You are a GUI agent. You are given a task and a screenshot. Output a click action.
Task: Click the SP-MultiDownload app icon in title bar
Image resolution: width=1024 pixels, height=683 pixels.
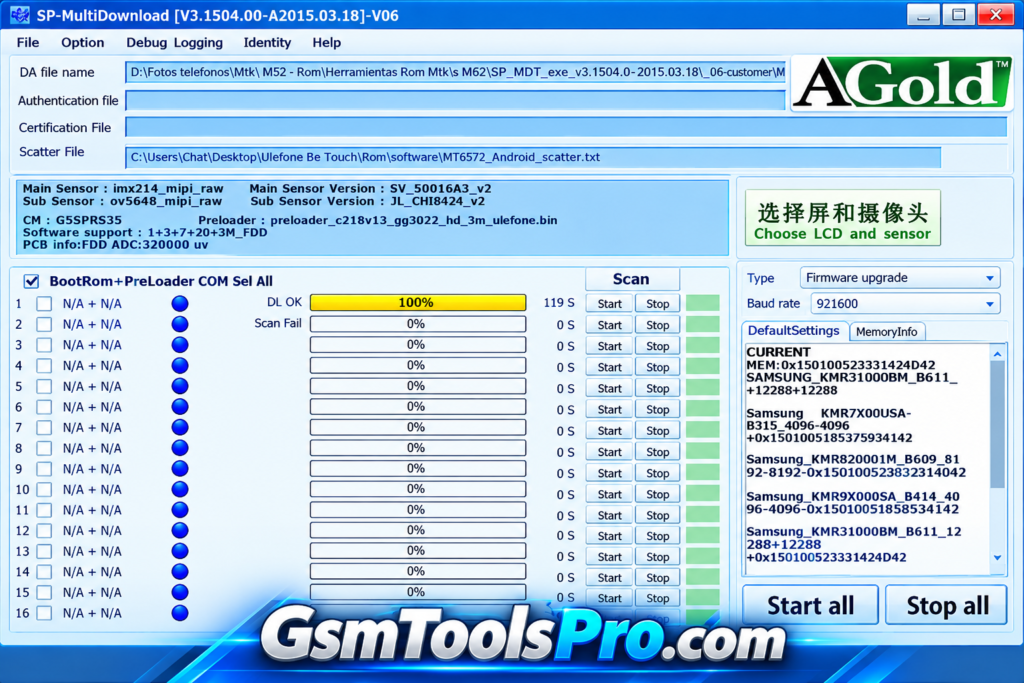click(20, 14)
